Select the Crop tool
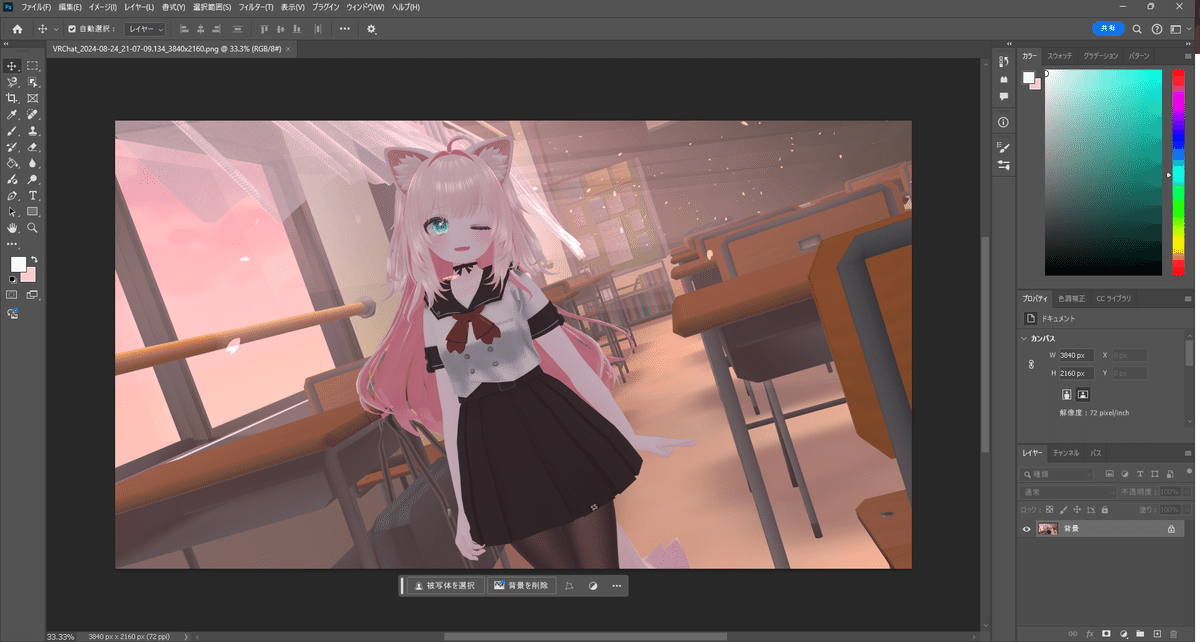The image size is (1200, 642). click(x=12, y=98)
